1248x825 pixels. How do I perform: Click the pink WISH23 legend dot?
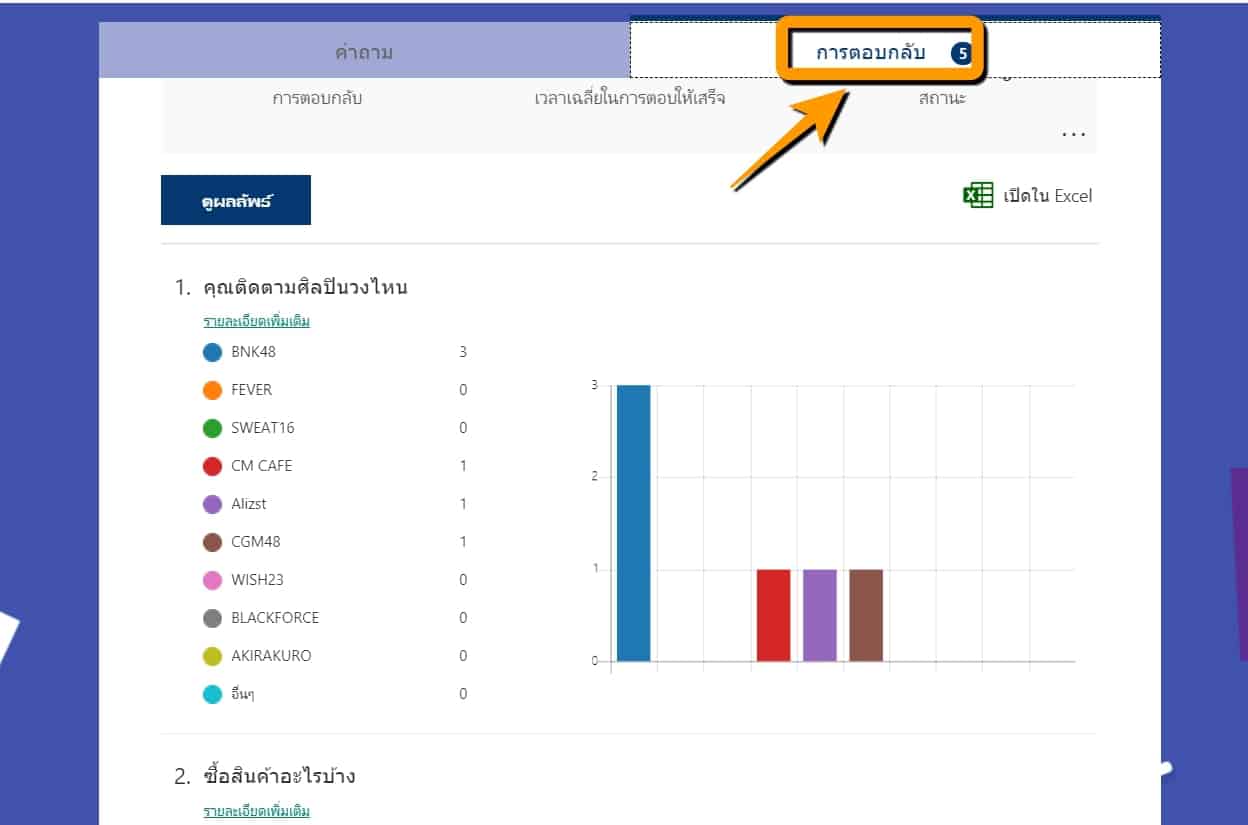coord(212,580)
